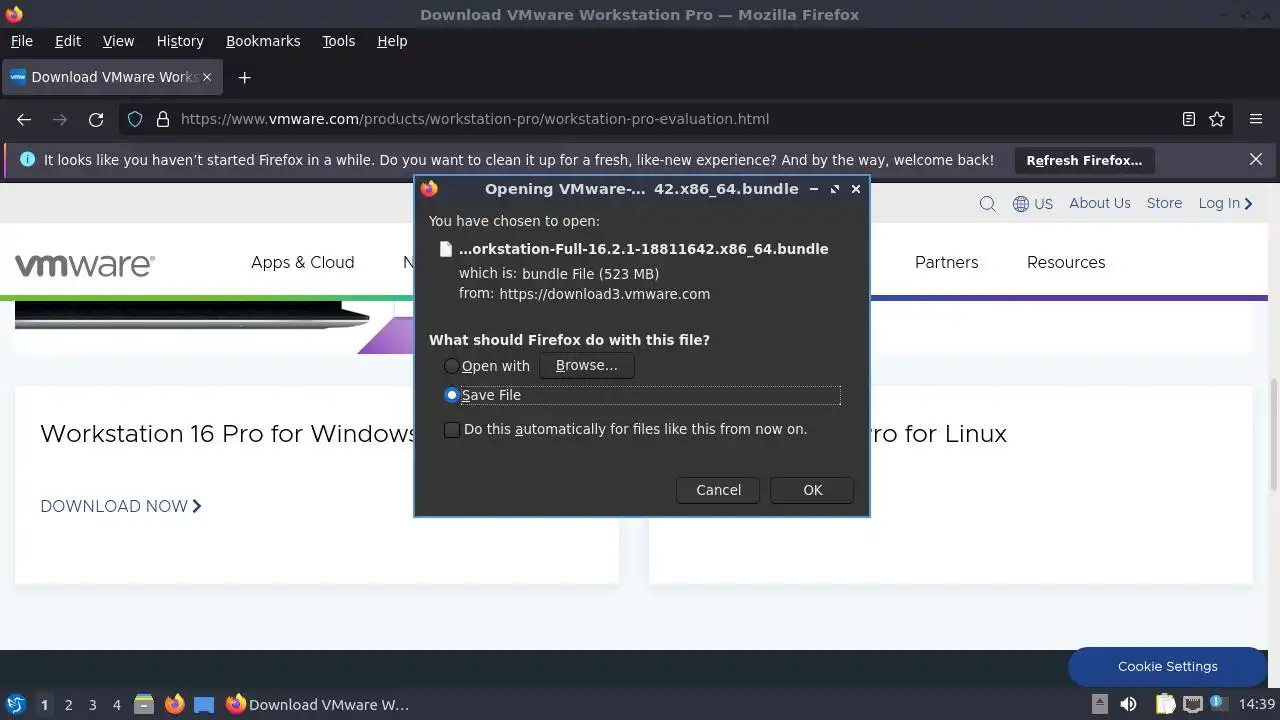Open a new tab with the plus icon
This screenshot has width=1280, height=720.
tap(244, 77)
